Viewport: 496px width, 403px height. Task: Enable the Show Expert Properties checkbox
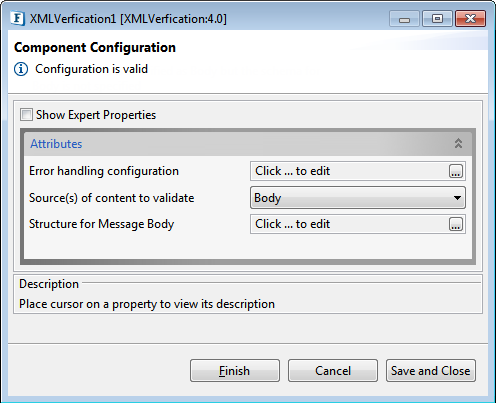(26, 115)
